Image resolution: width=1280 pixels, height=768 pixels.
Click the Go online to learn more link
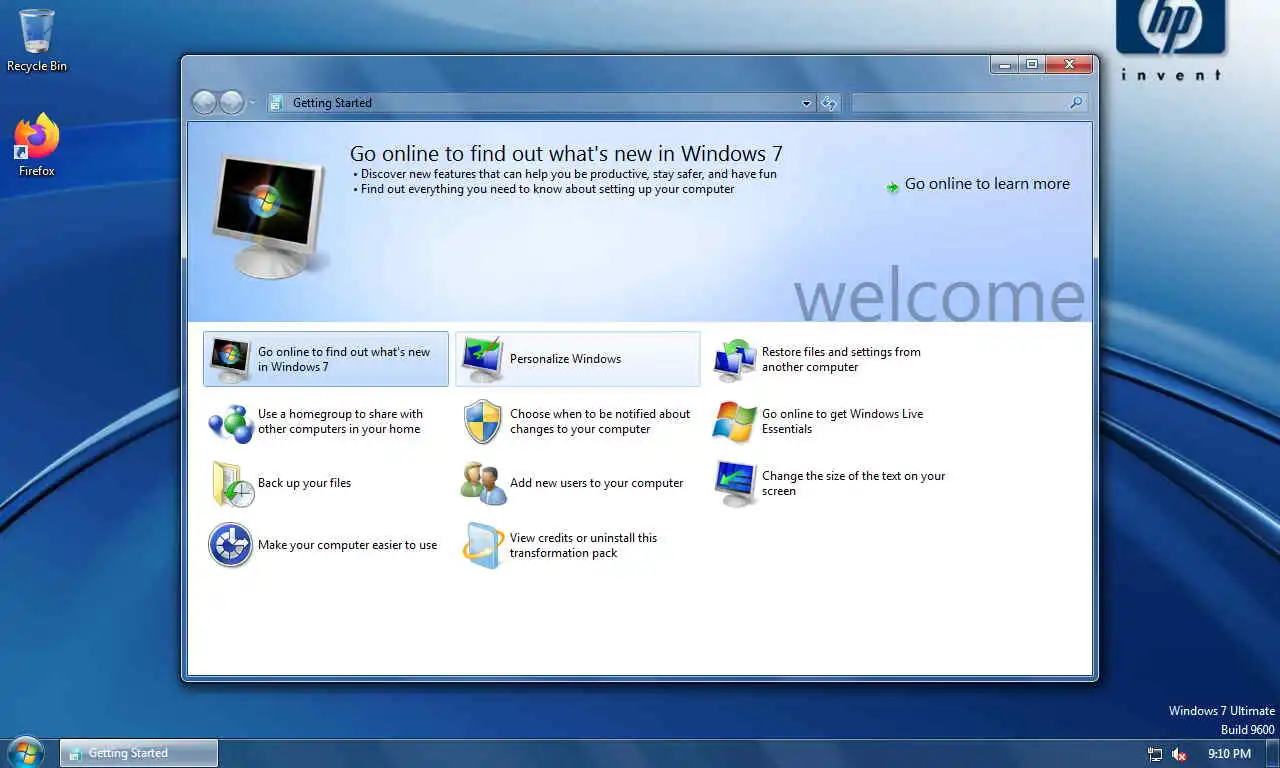tap(987, 184)
